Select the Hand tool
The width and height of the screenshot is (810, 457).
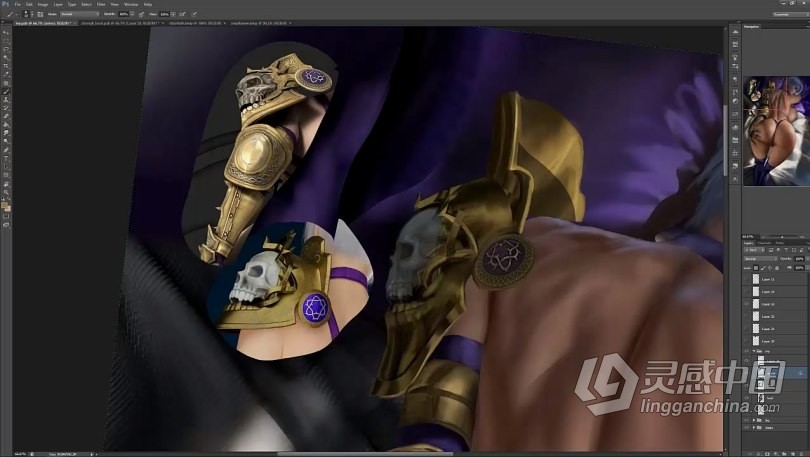(6, 184)
